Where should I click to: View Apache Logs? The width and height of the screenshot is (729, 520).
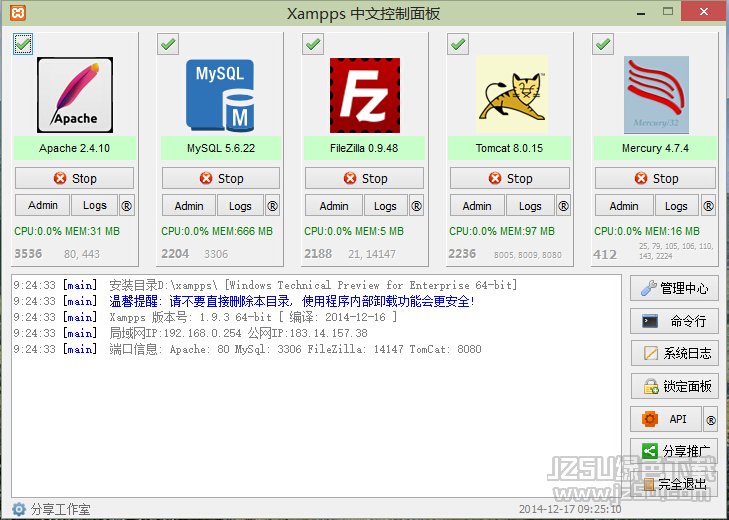coord(94,206)
